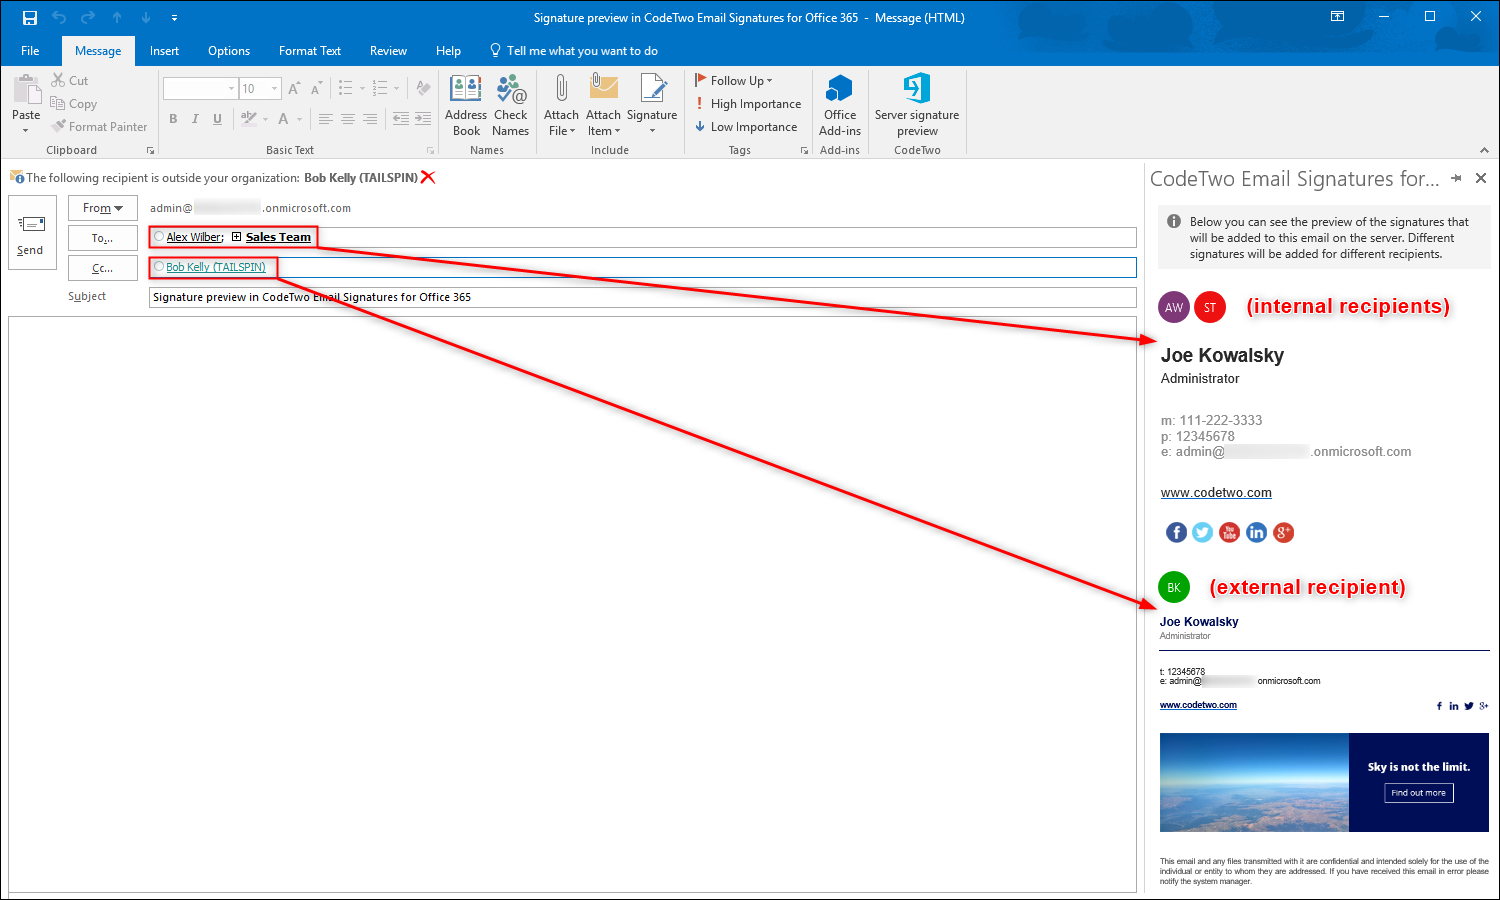Open the text highlight color picker
The image size is (1500, 900).
(250, 119)
